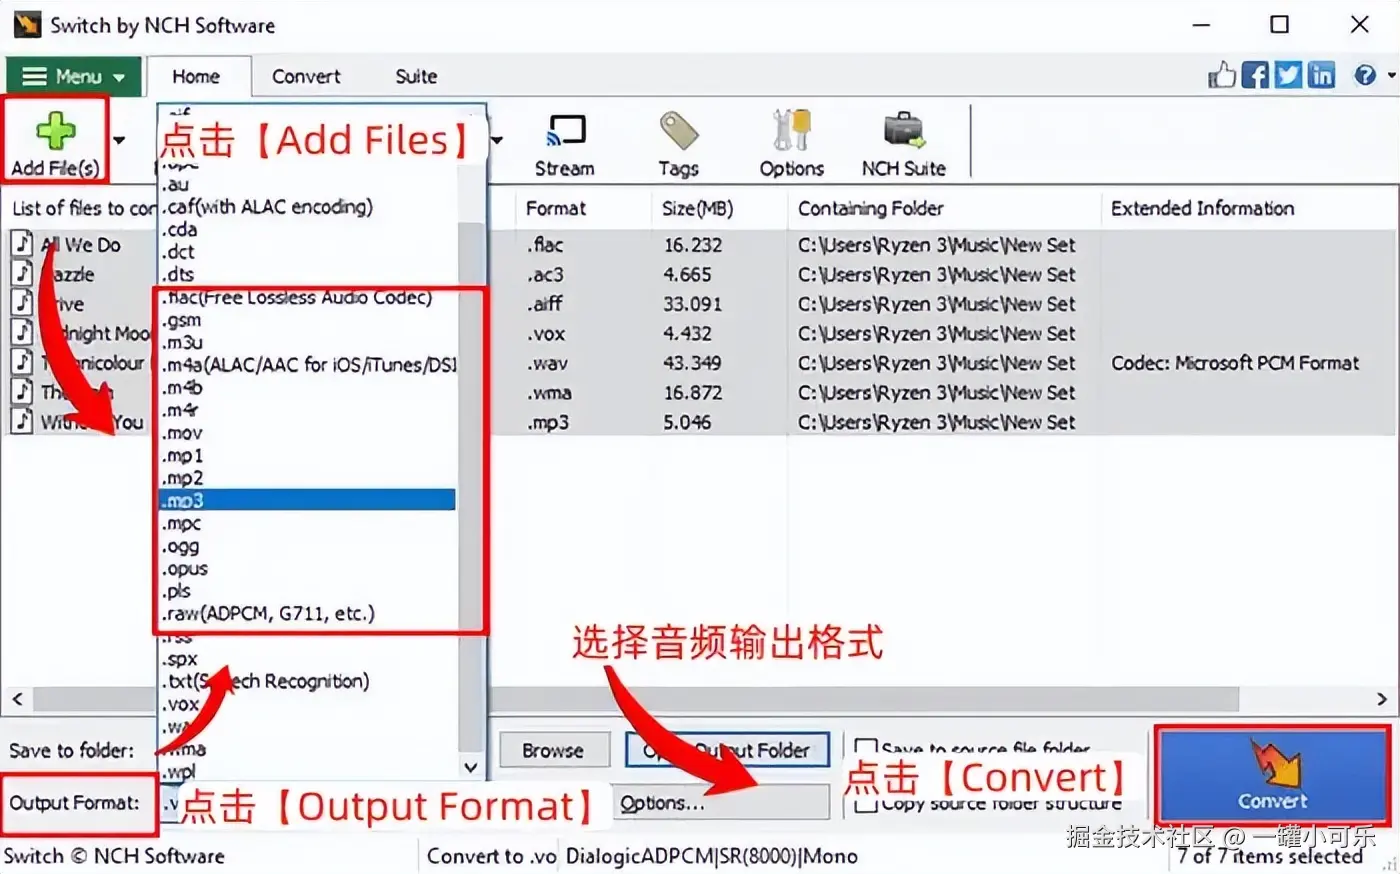Click the LinkedIn share icon
Screen dimensions: 1400x874
point(1321,75)
